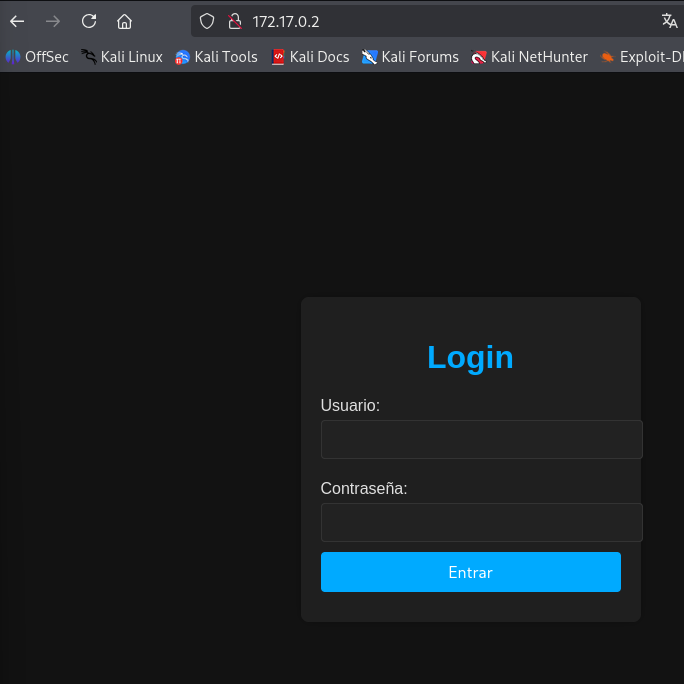Open the tracking protection shield panel
This screenshot has height=684, width=684.
pos(207,21)
